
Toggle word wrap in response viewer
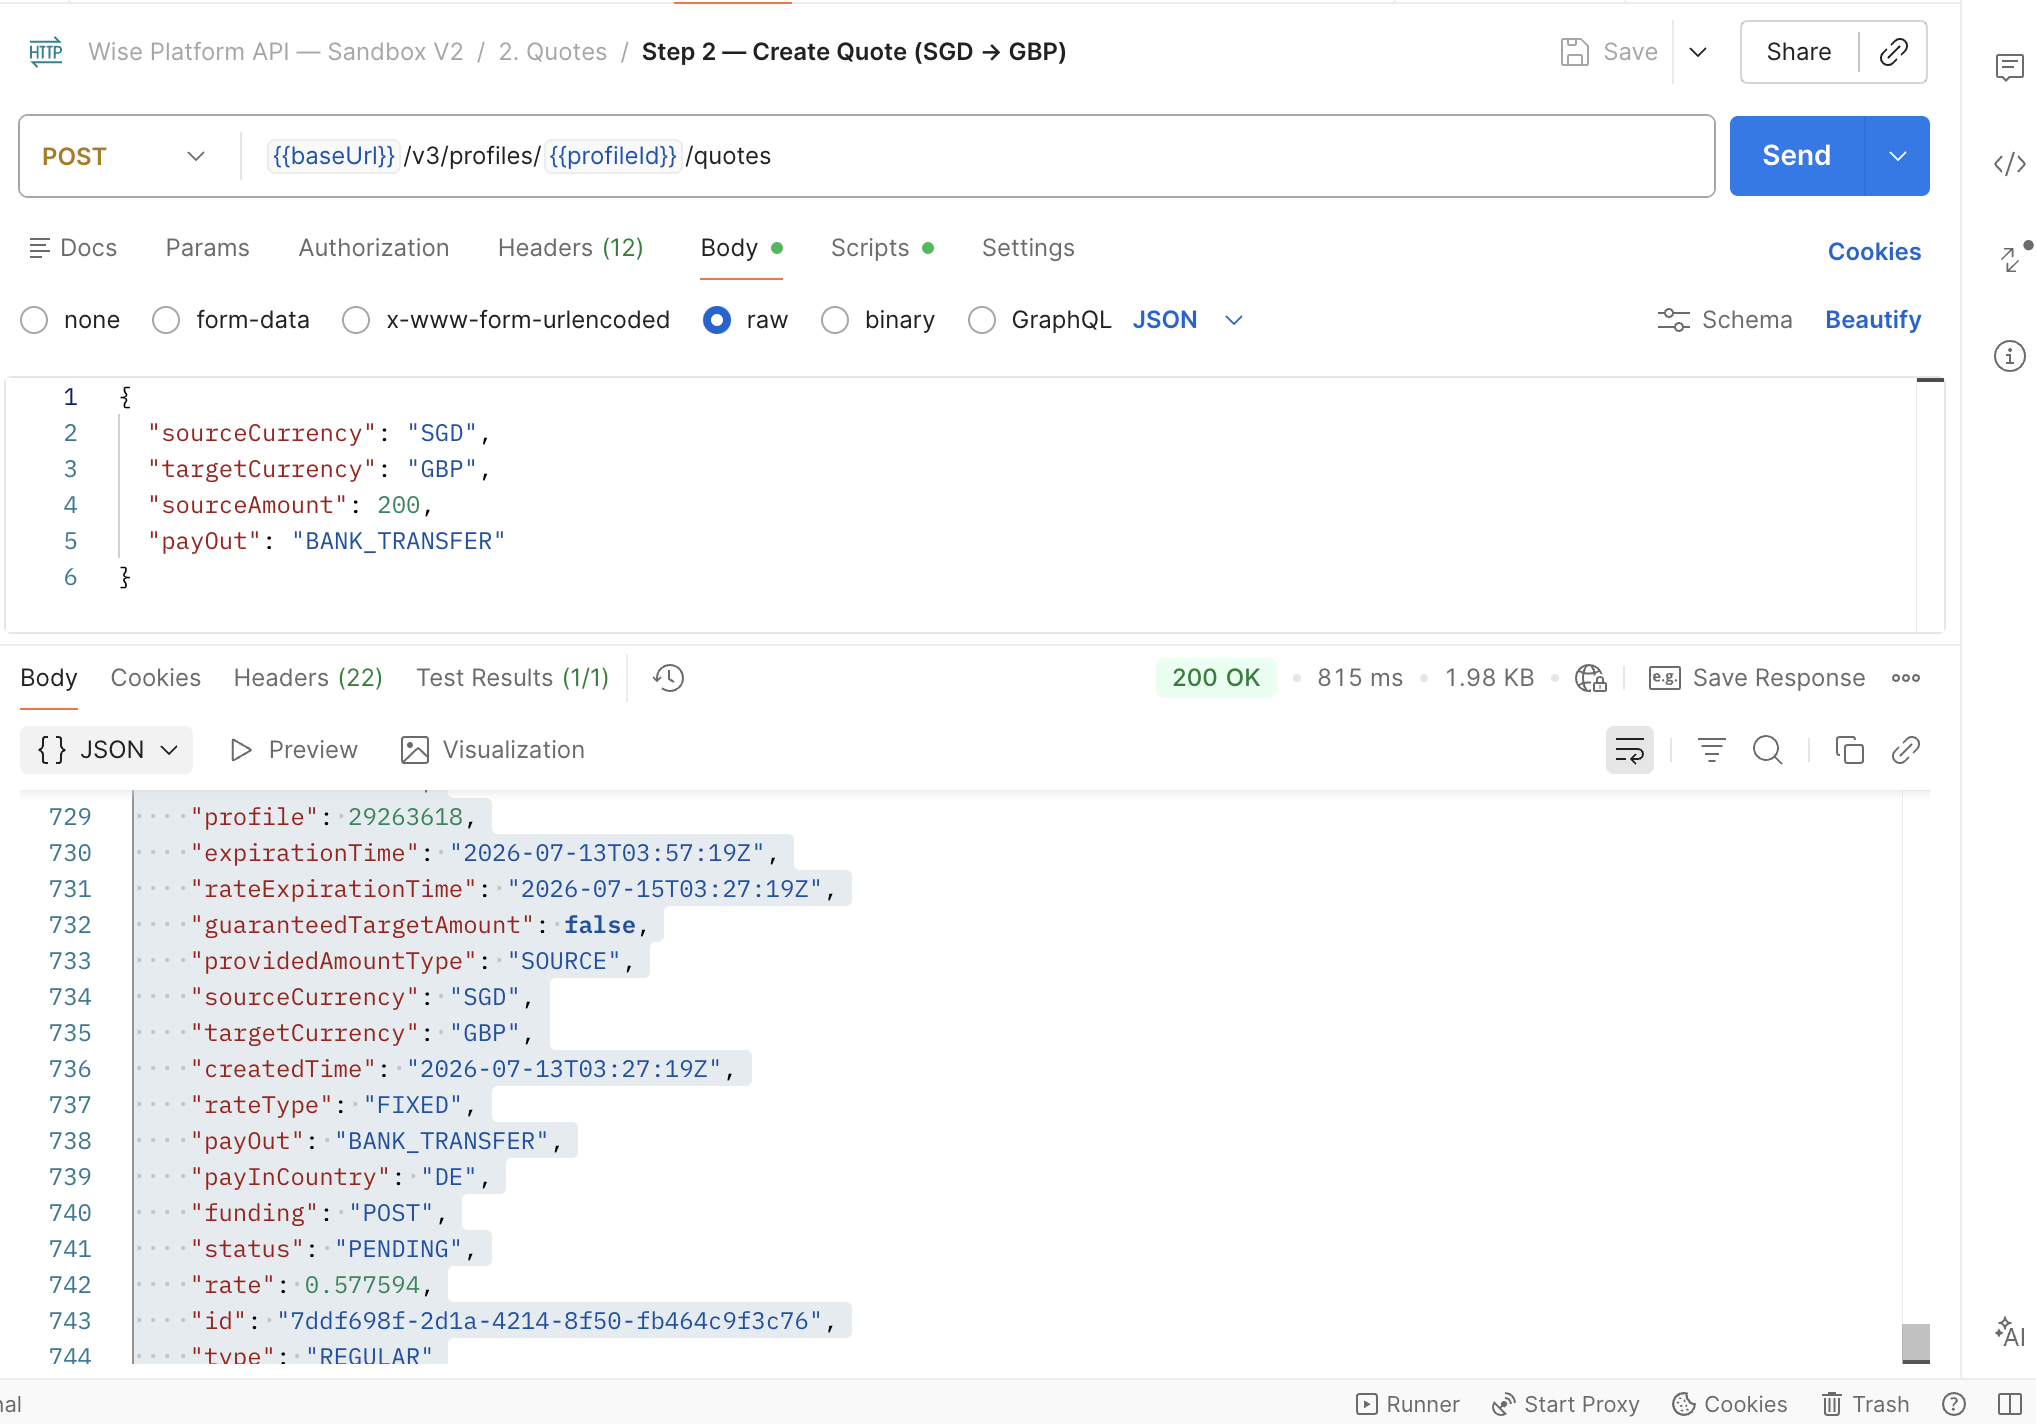point(1630,750)
